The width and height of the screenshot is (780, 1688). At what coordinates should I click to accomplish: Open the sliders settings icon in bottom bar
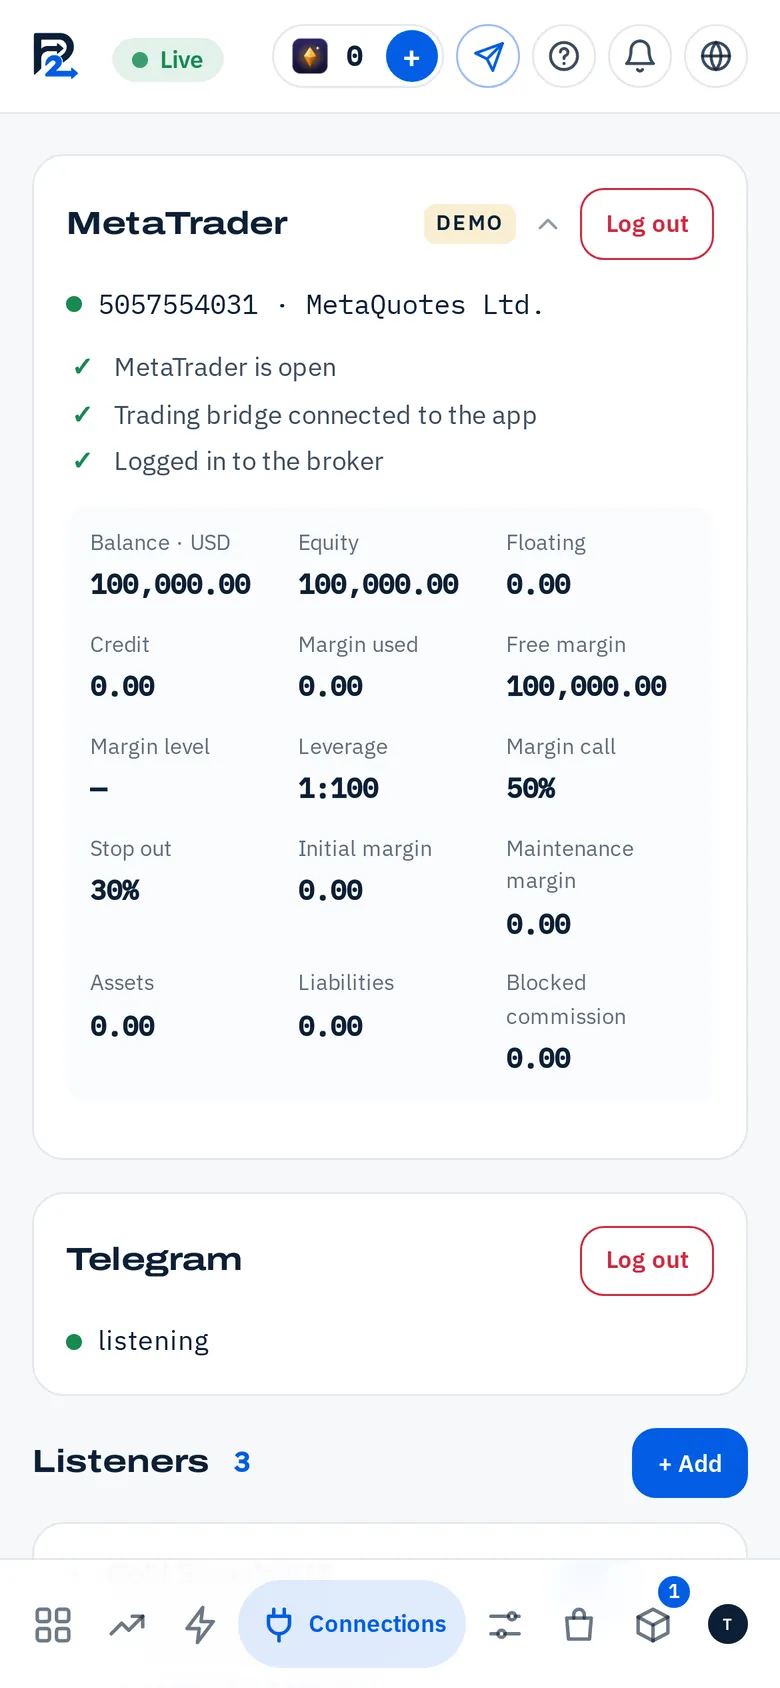click(x=505, y=1624)
